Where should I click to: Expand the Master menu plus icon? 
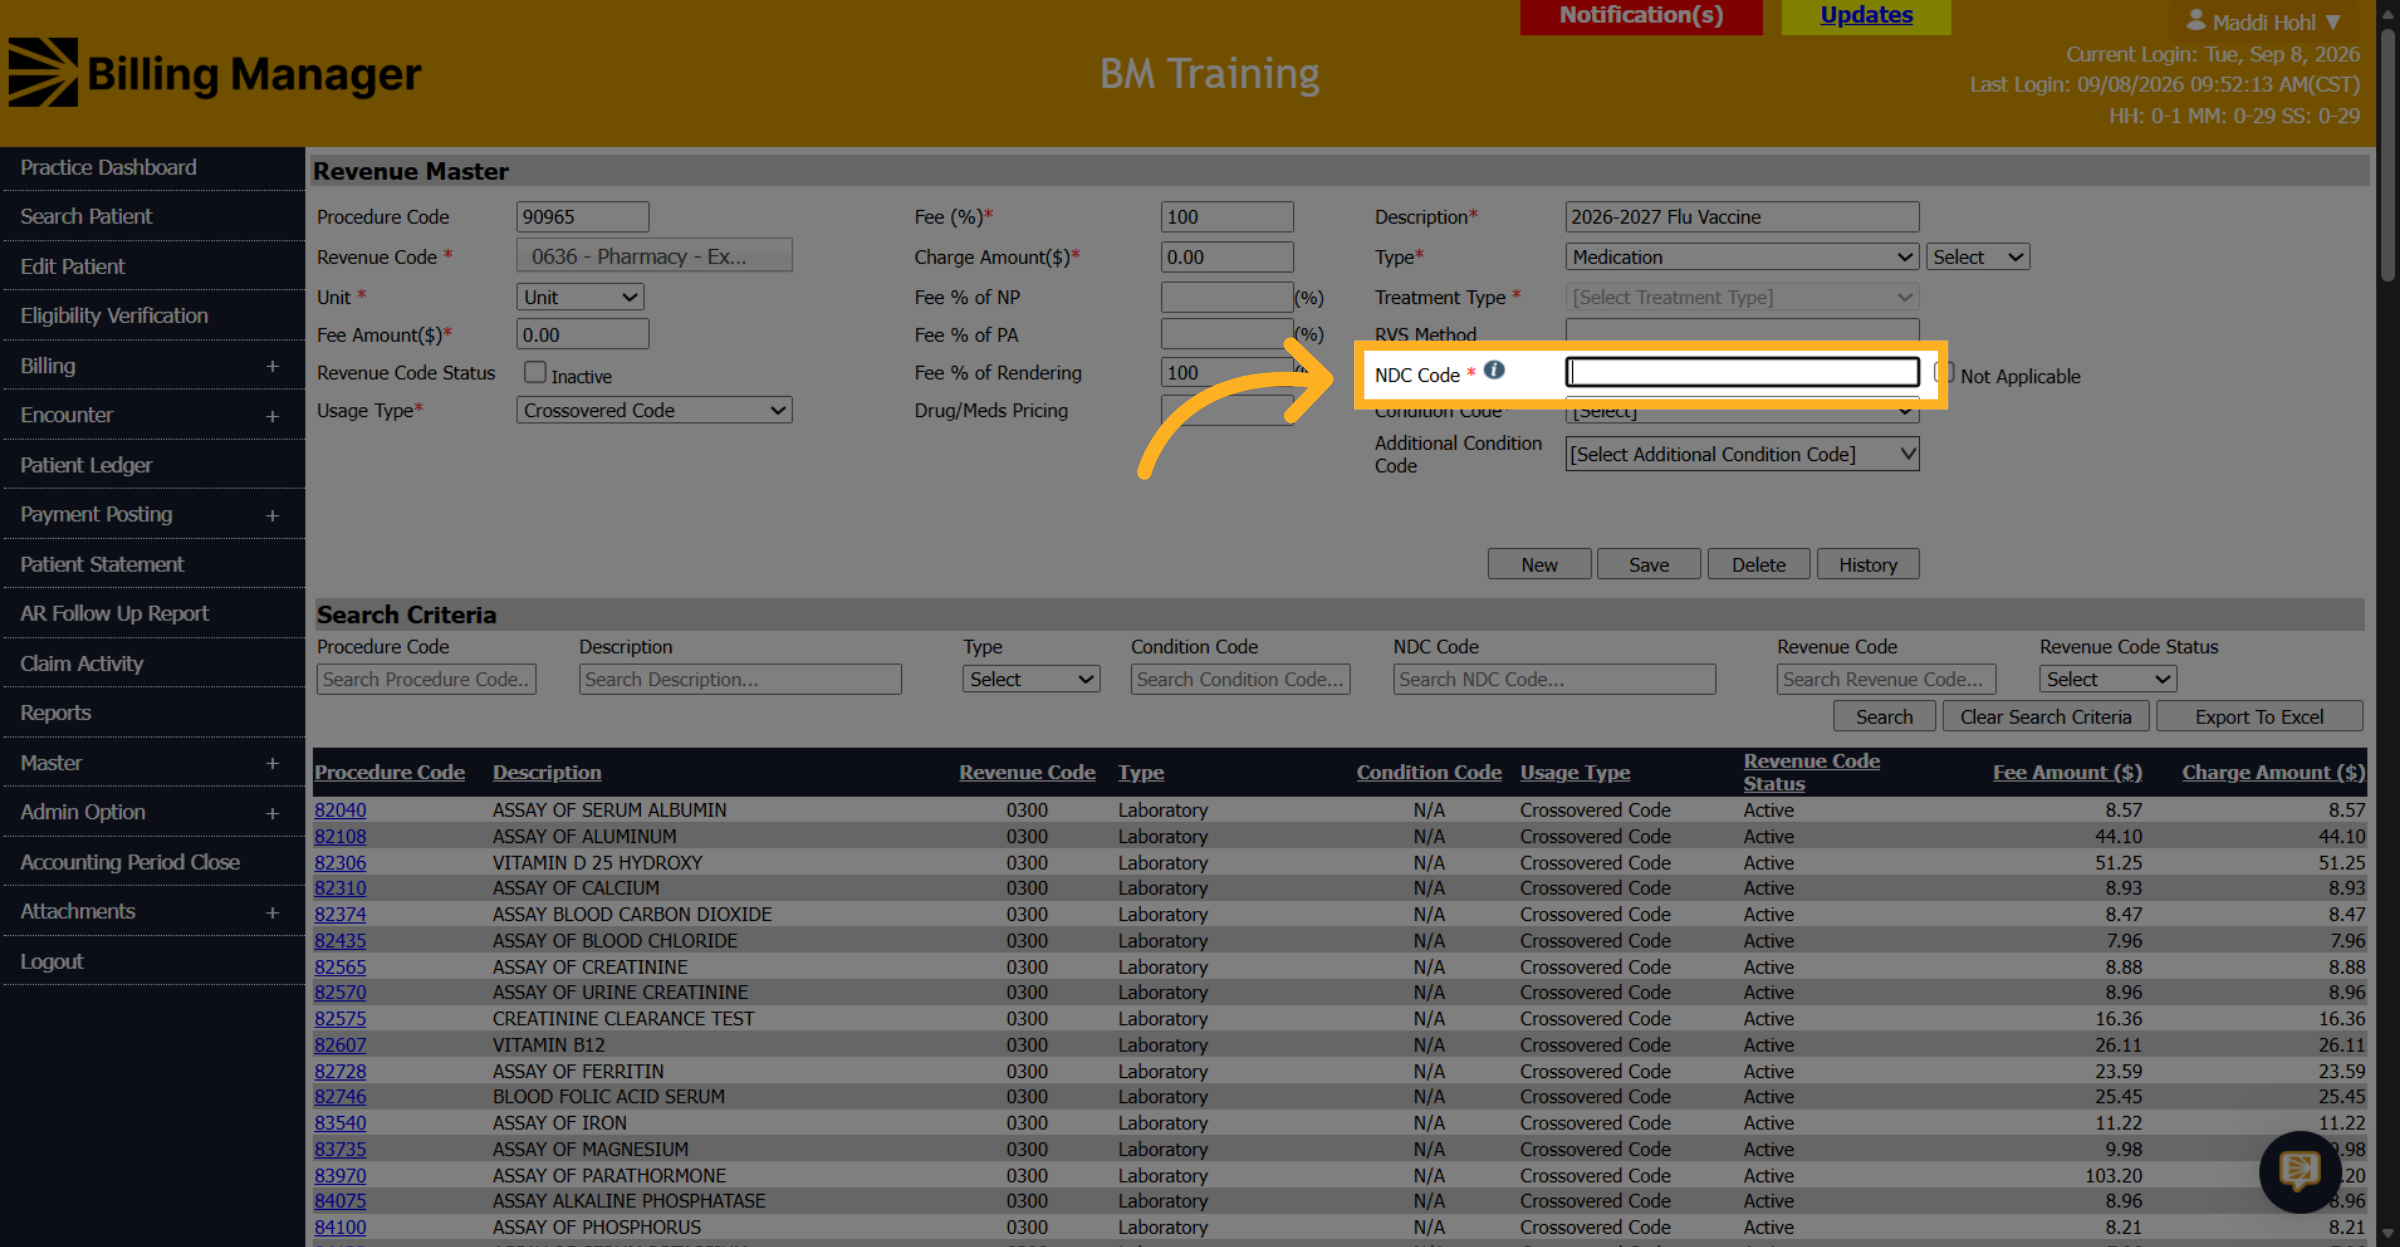(272, 764)
